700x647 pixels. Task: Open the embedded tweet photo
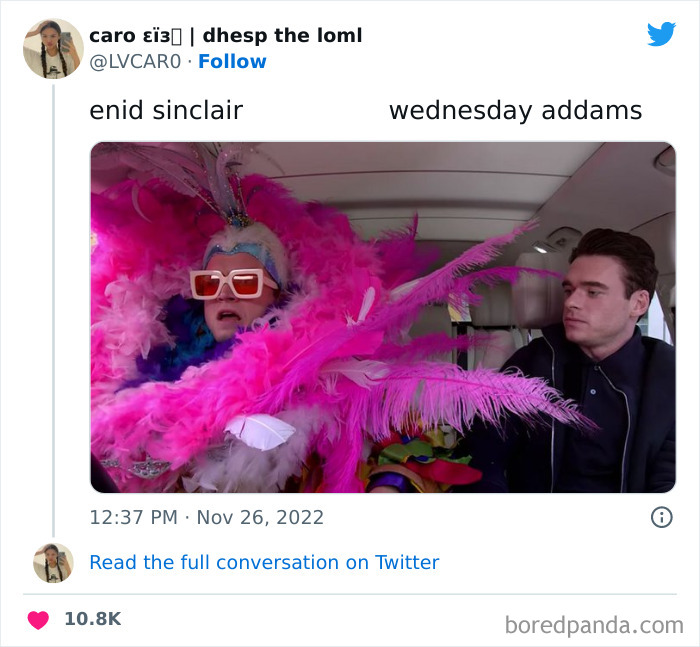383,317
